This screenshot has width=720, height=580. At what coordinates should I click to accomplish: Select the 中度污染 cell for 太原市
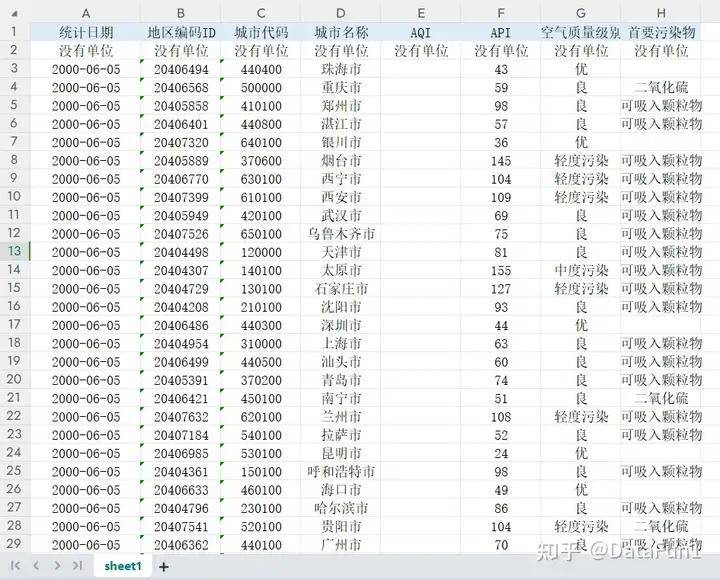[x=580, y=270]
